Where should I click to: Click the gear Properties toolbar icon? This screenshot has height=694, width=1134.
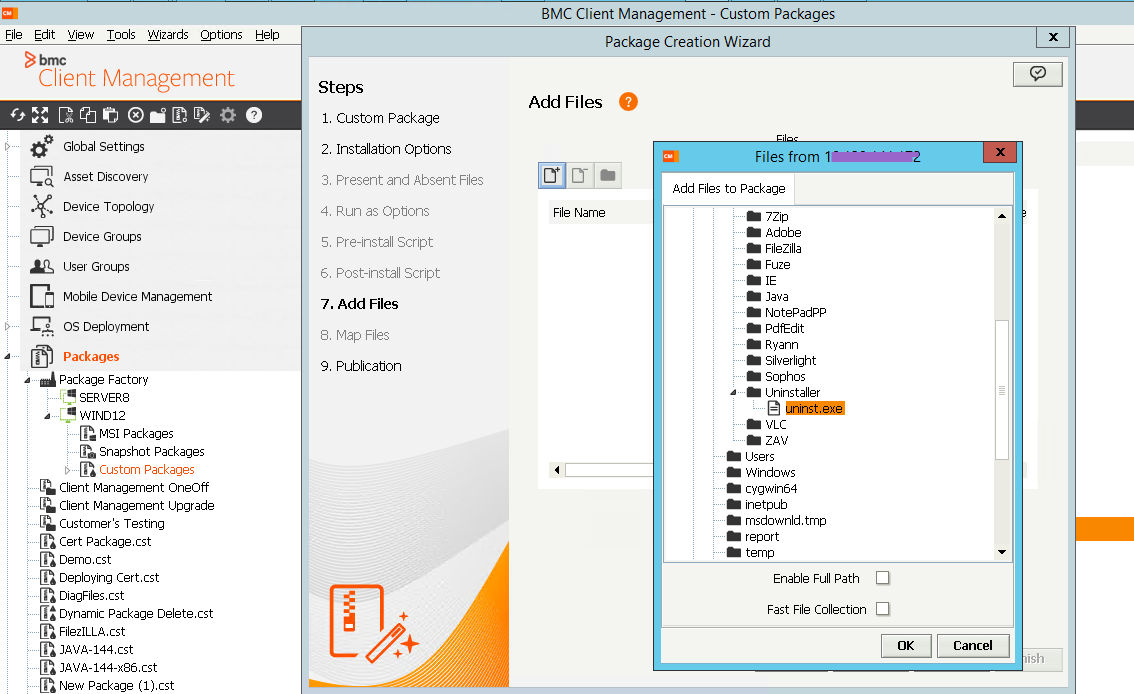[228, 115]
